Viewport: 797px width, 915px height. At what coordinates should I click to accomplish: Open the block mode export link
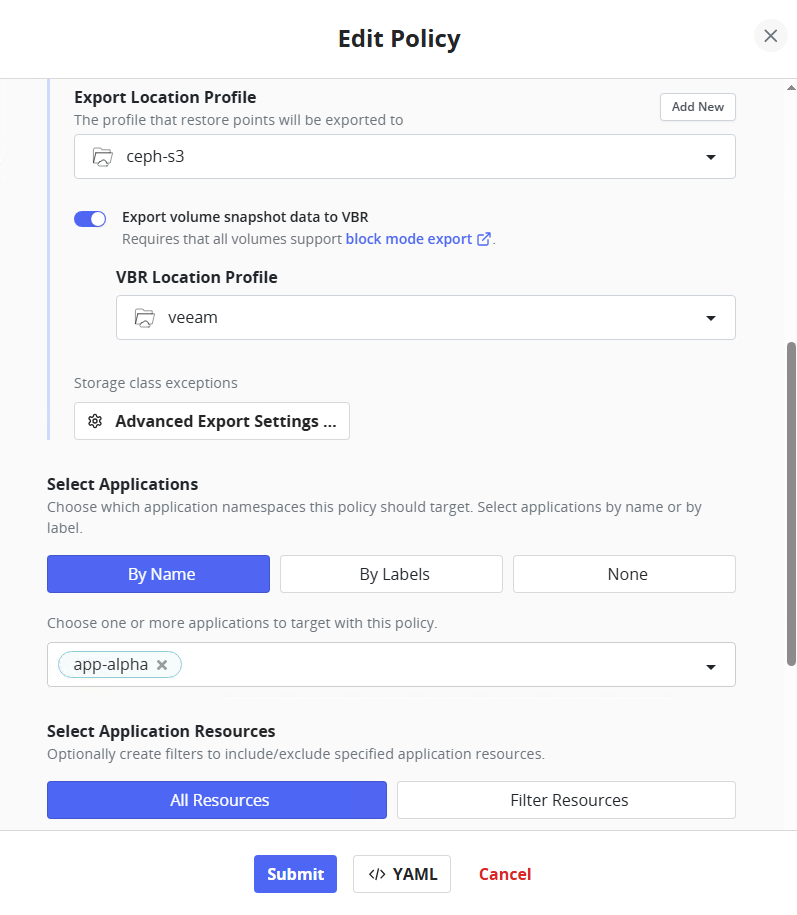[408, 240]
